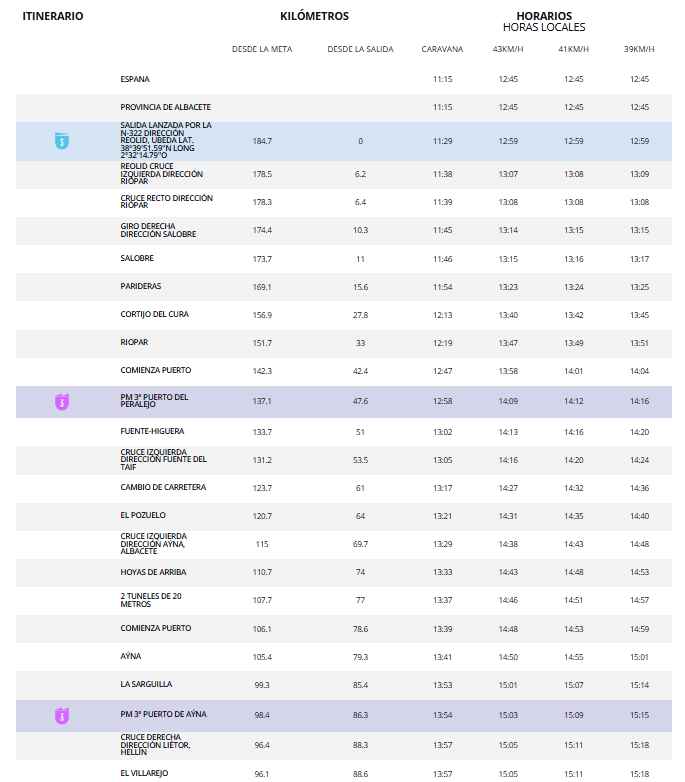Click the DESDE LA META column header
The width and height of the screenshot is (685, 782).
click(262, 49)
